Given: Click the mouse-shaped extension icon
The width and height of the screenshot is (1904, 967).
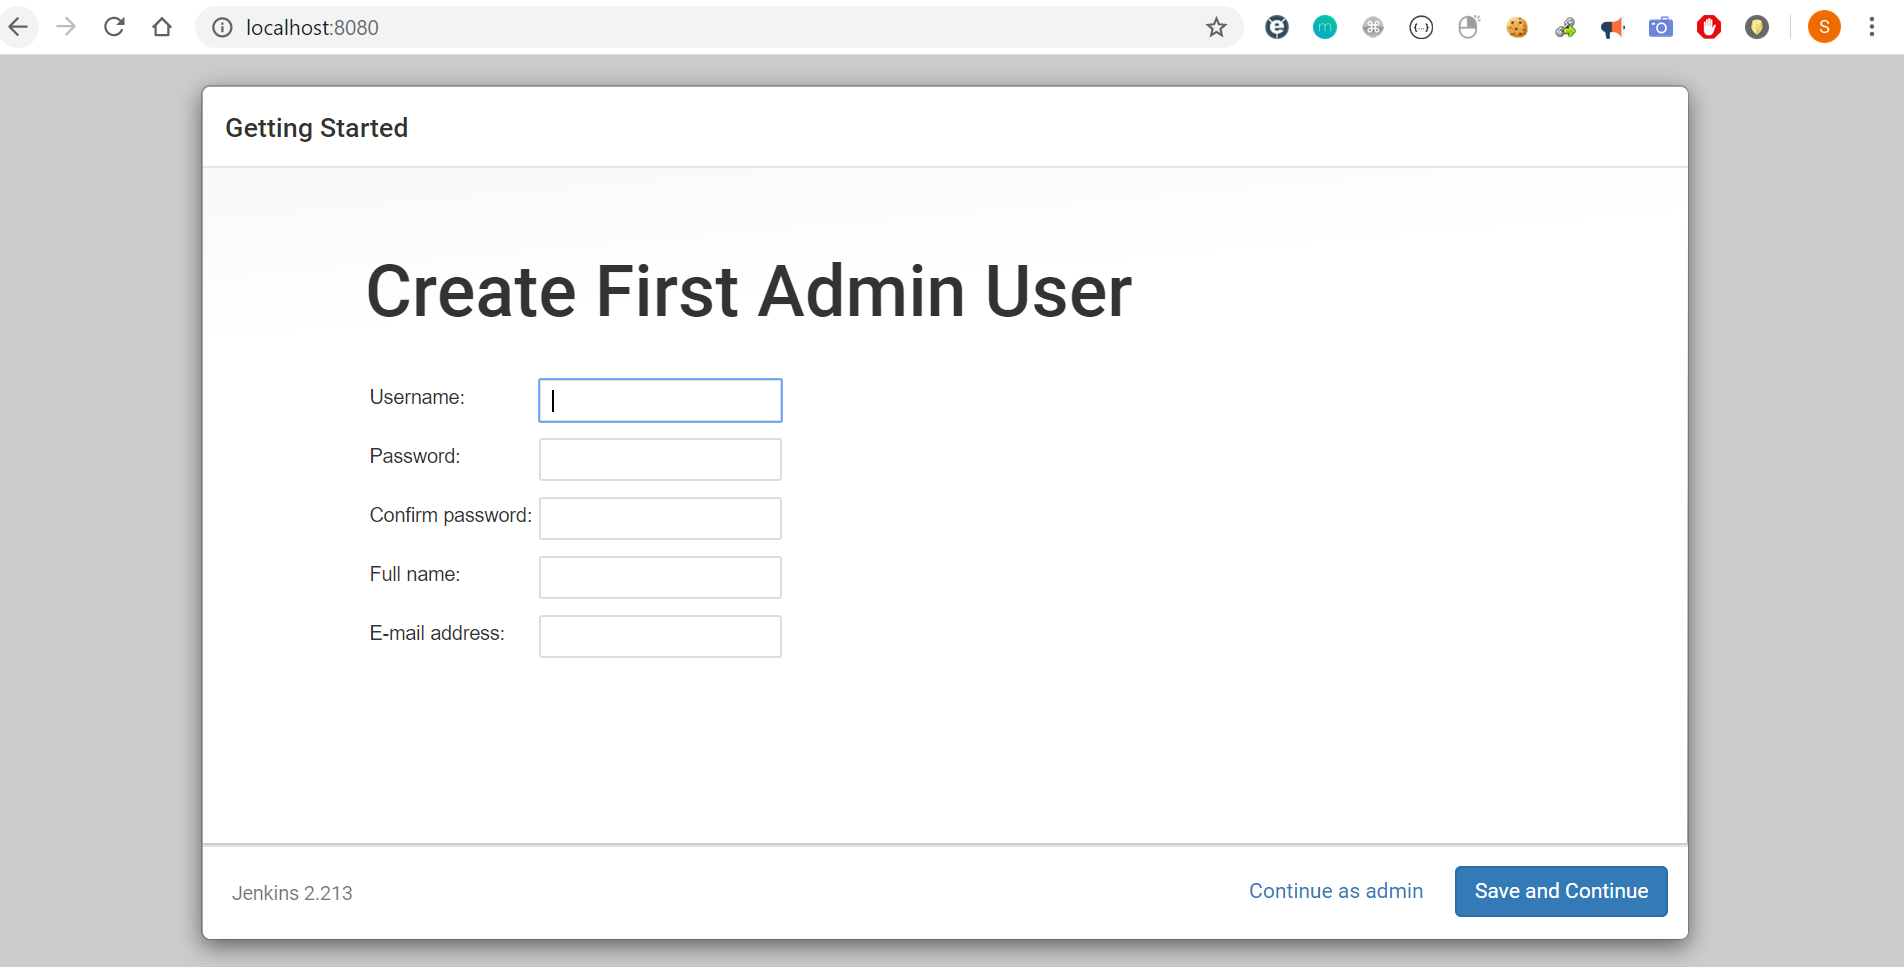Looking at the screenshot, I should [x=1468, y=27].
